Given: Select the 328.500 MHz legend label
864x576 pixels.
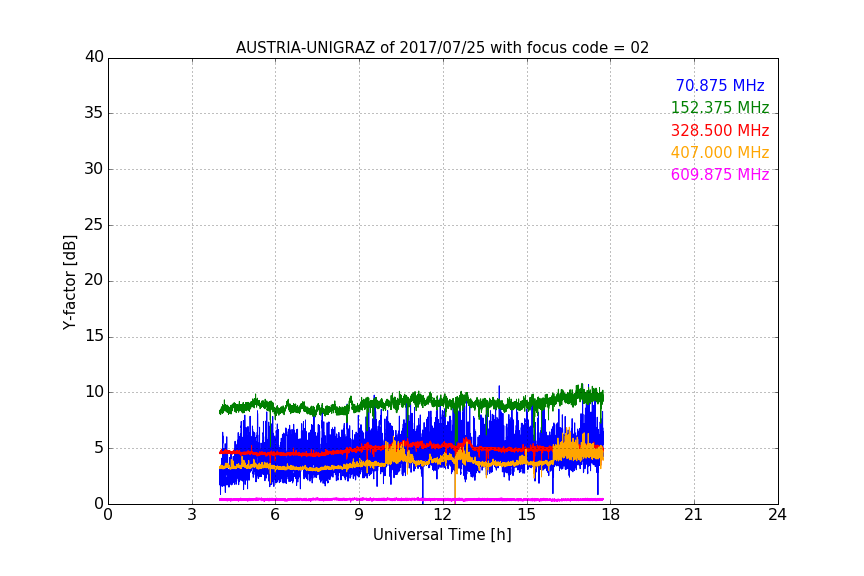Looking at the screenshot, I should click(x=720, y=131).
